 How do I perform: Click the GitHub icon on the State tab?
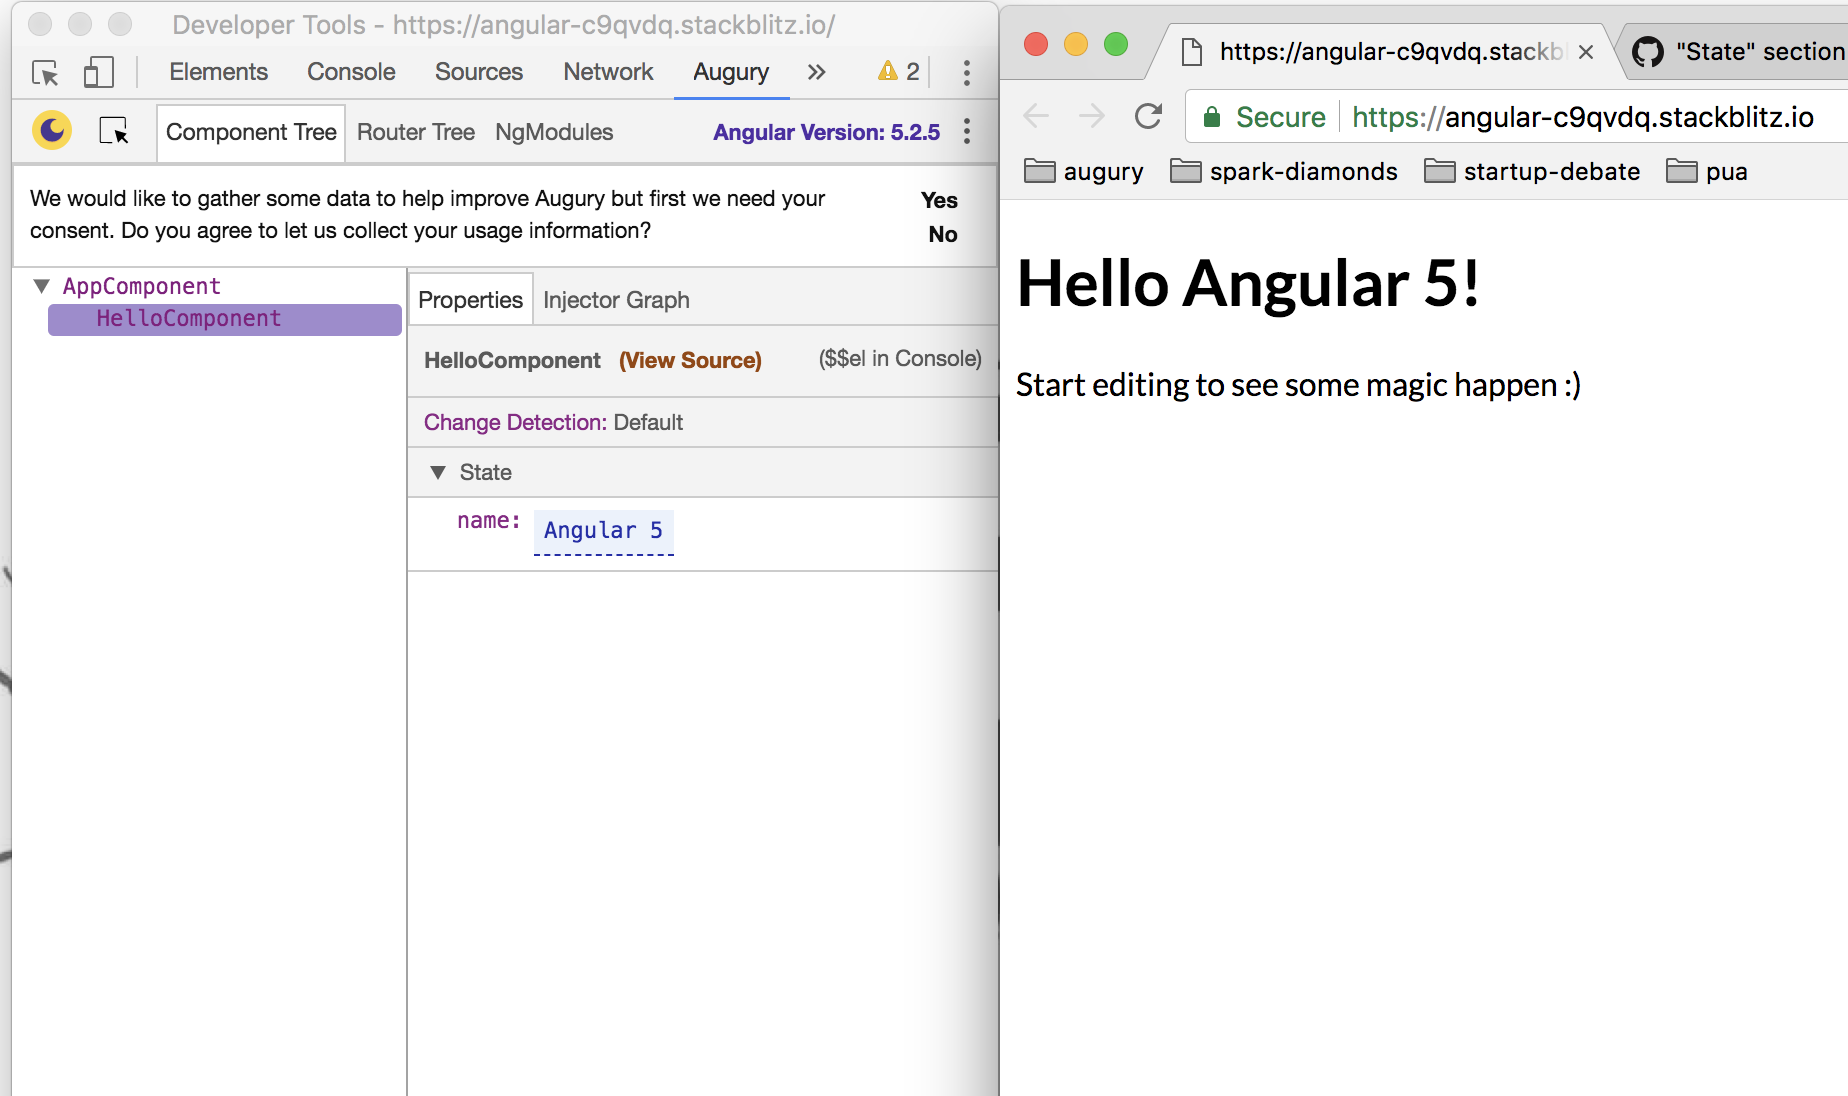[x=1647, y=51]
